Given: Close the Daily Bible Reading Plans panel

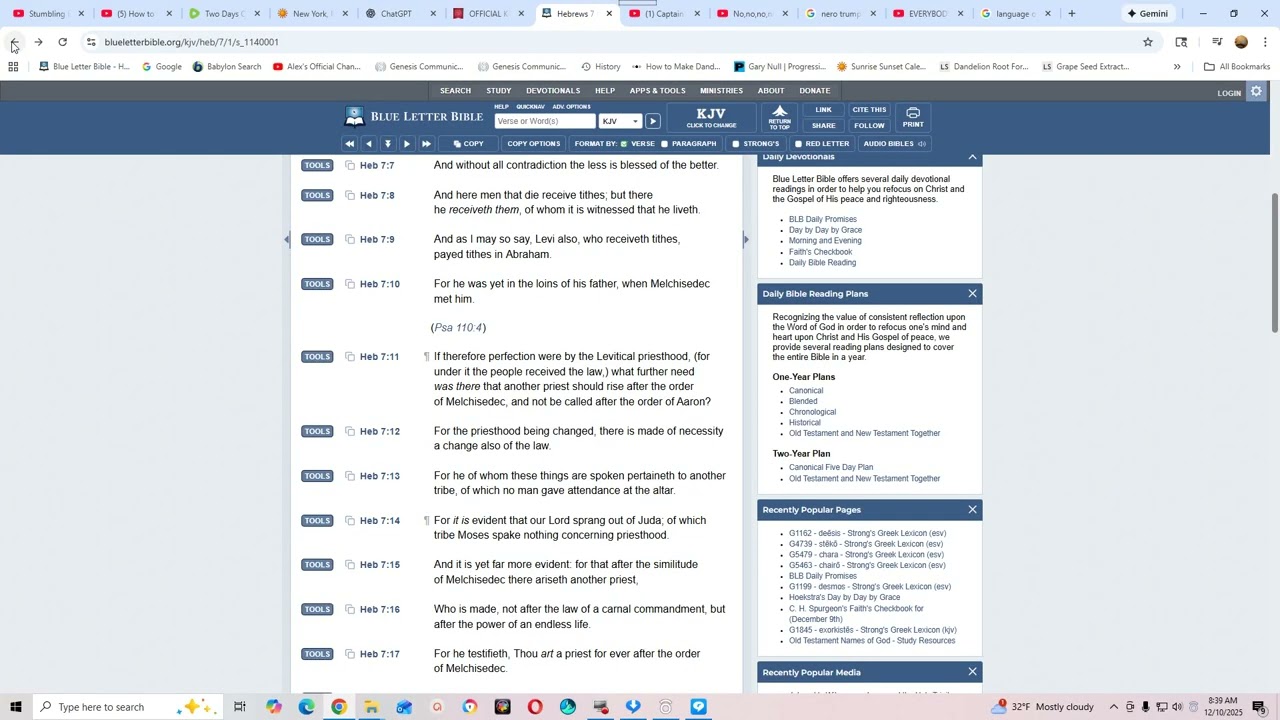Looking at the screenshot, I should click(972, 294).
